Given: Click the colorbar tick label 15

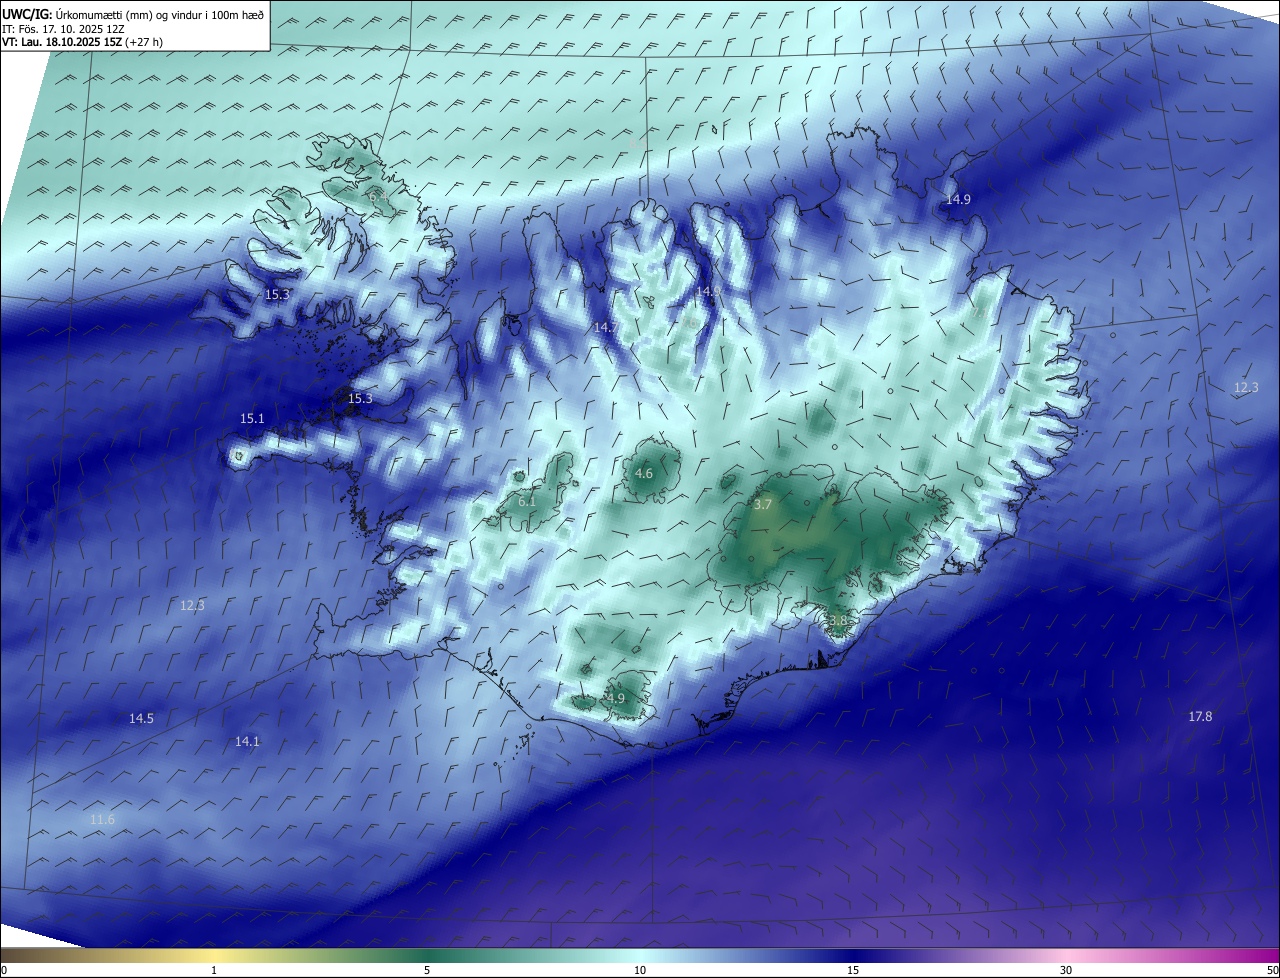Looking at the screenshot, I should (x=853, y=970).
